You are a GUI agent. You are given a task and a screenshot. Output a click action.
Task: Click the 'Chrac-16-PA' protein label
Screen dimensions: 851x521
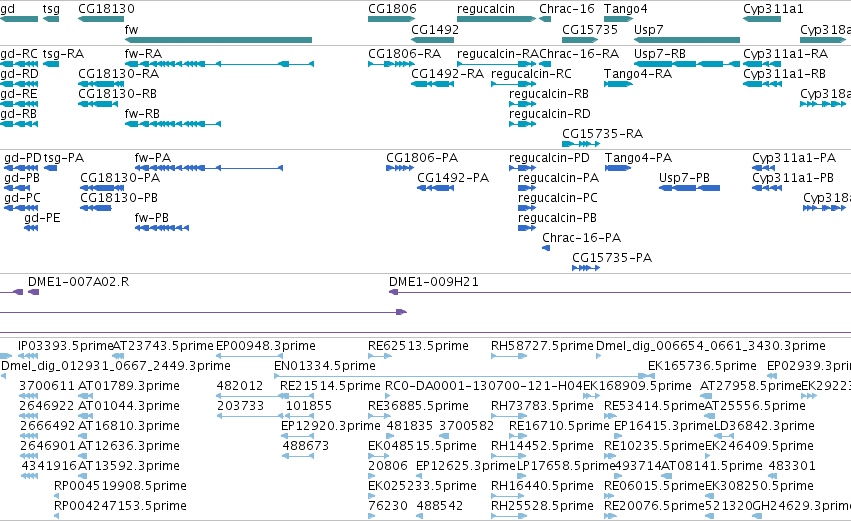581,238
